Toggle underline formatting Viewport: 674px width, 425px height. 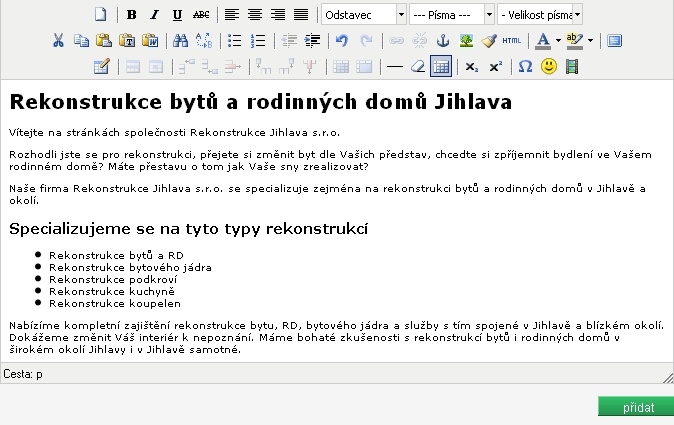[178, 15]
